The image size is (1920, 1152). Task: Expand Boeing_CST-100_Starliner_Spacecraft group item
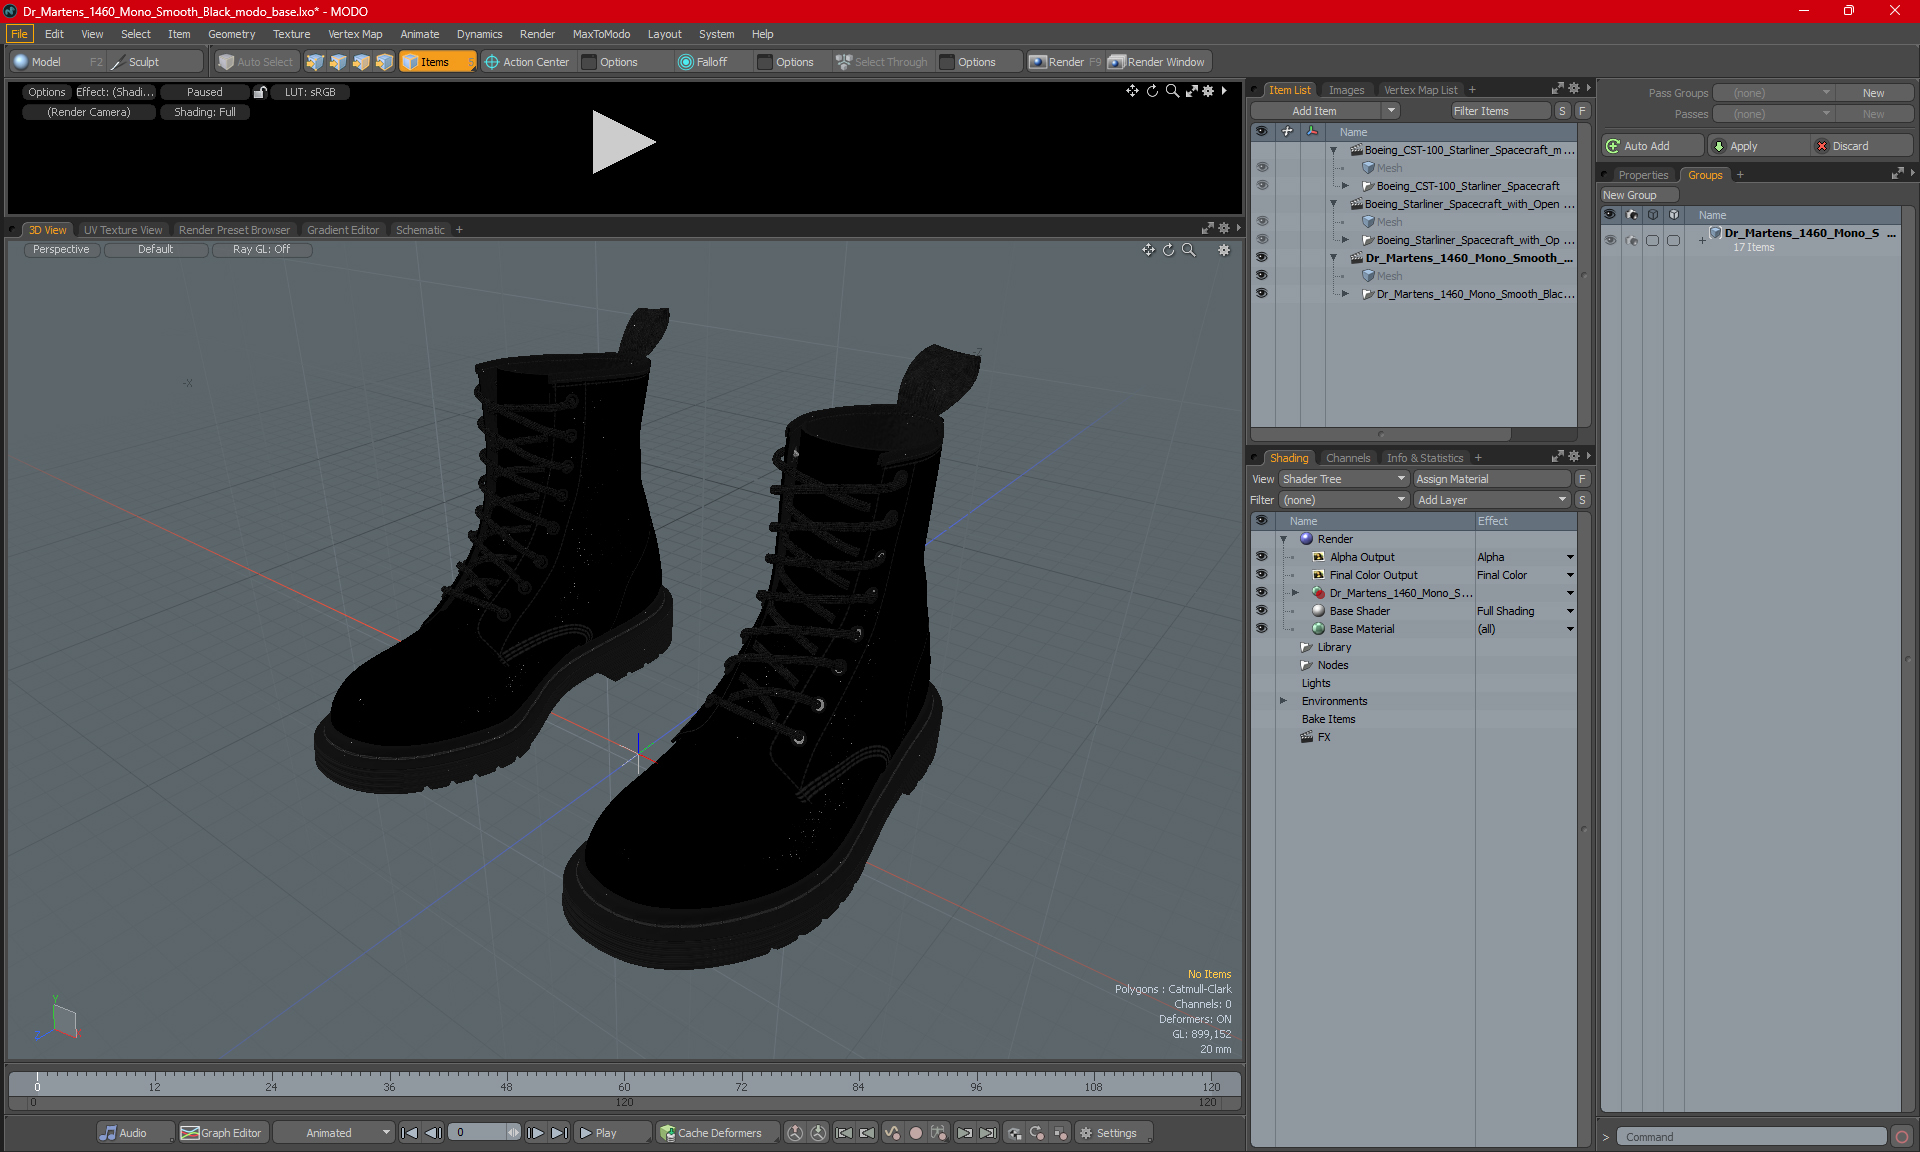(x=1345, y=186)
